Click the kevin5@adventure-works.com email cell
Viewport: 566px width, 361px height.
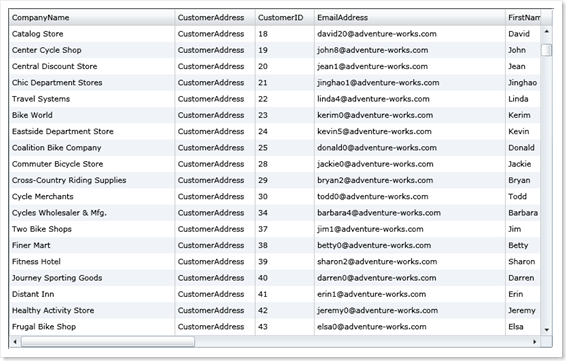click(x=410, y=131)
